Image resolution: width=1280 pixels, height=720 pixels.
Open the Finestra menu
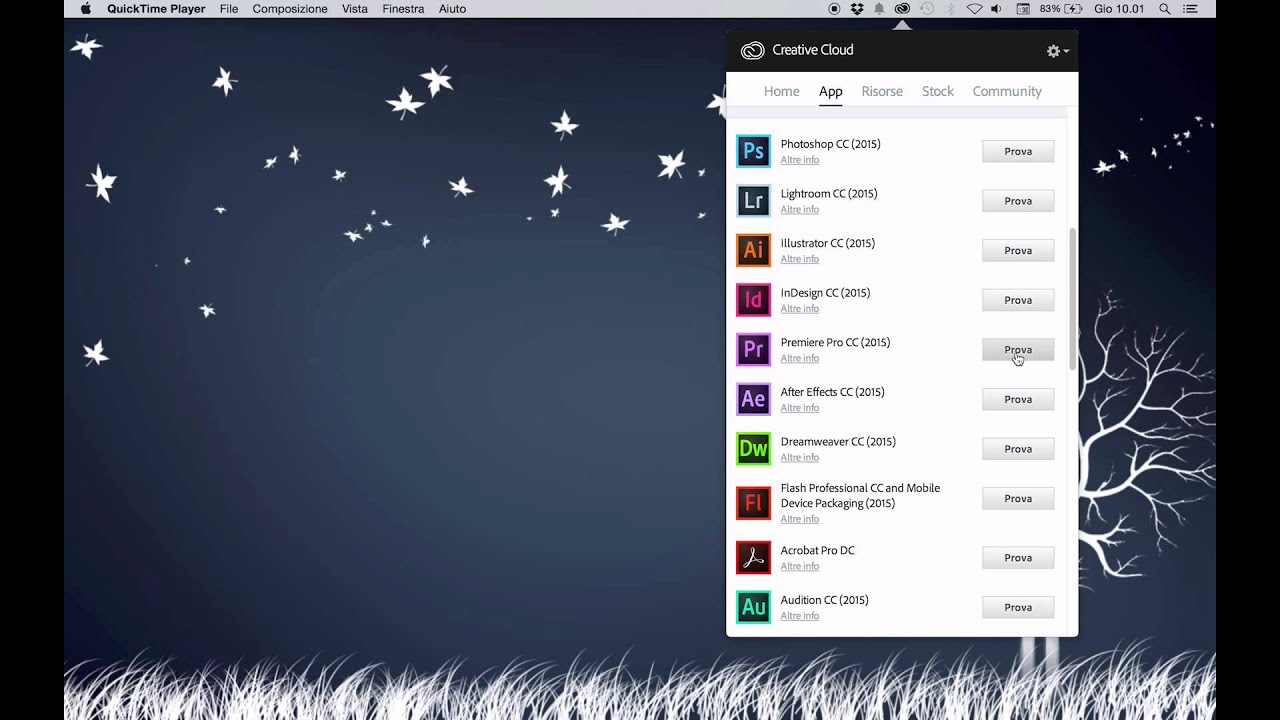pos(403,9)
